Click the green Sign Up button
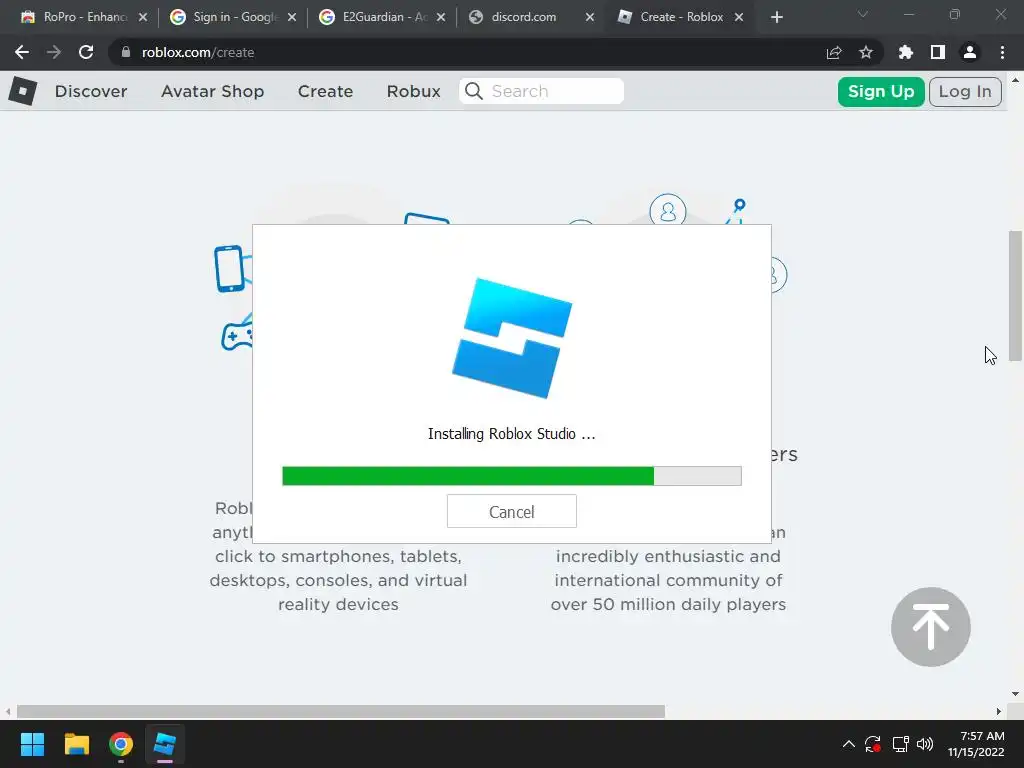Viewport: 1024px width, 768px height. [880, 91]
